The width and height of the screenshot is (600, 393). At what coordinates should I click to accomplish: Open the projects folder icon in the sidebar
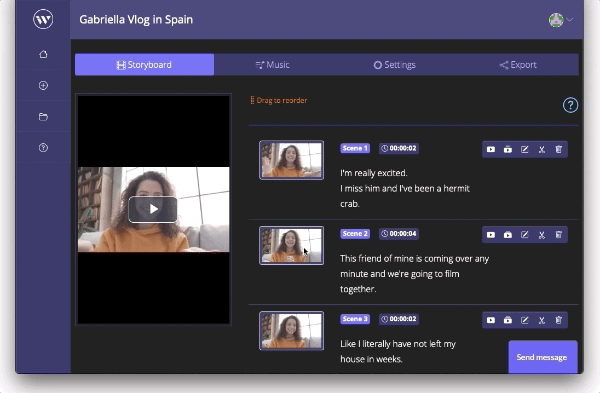coord(43,117)
